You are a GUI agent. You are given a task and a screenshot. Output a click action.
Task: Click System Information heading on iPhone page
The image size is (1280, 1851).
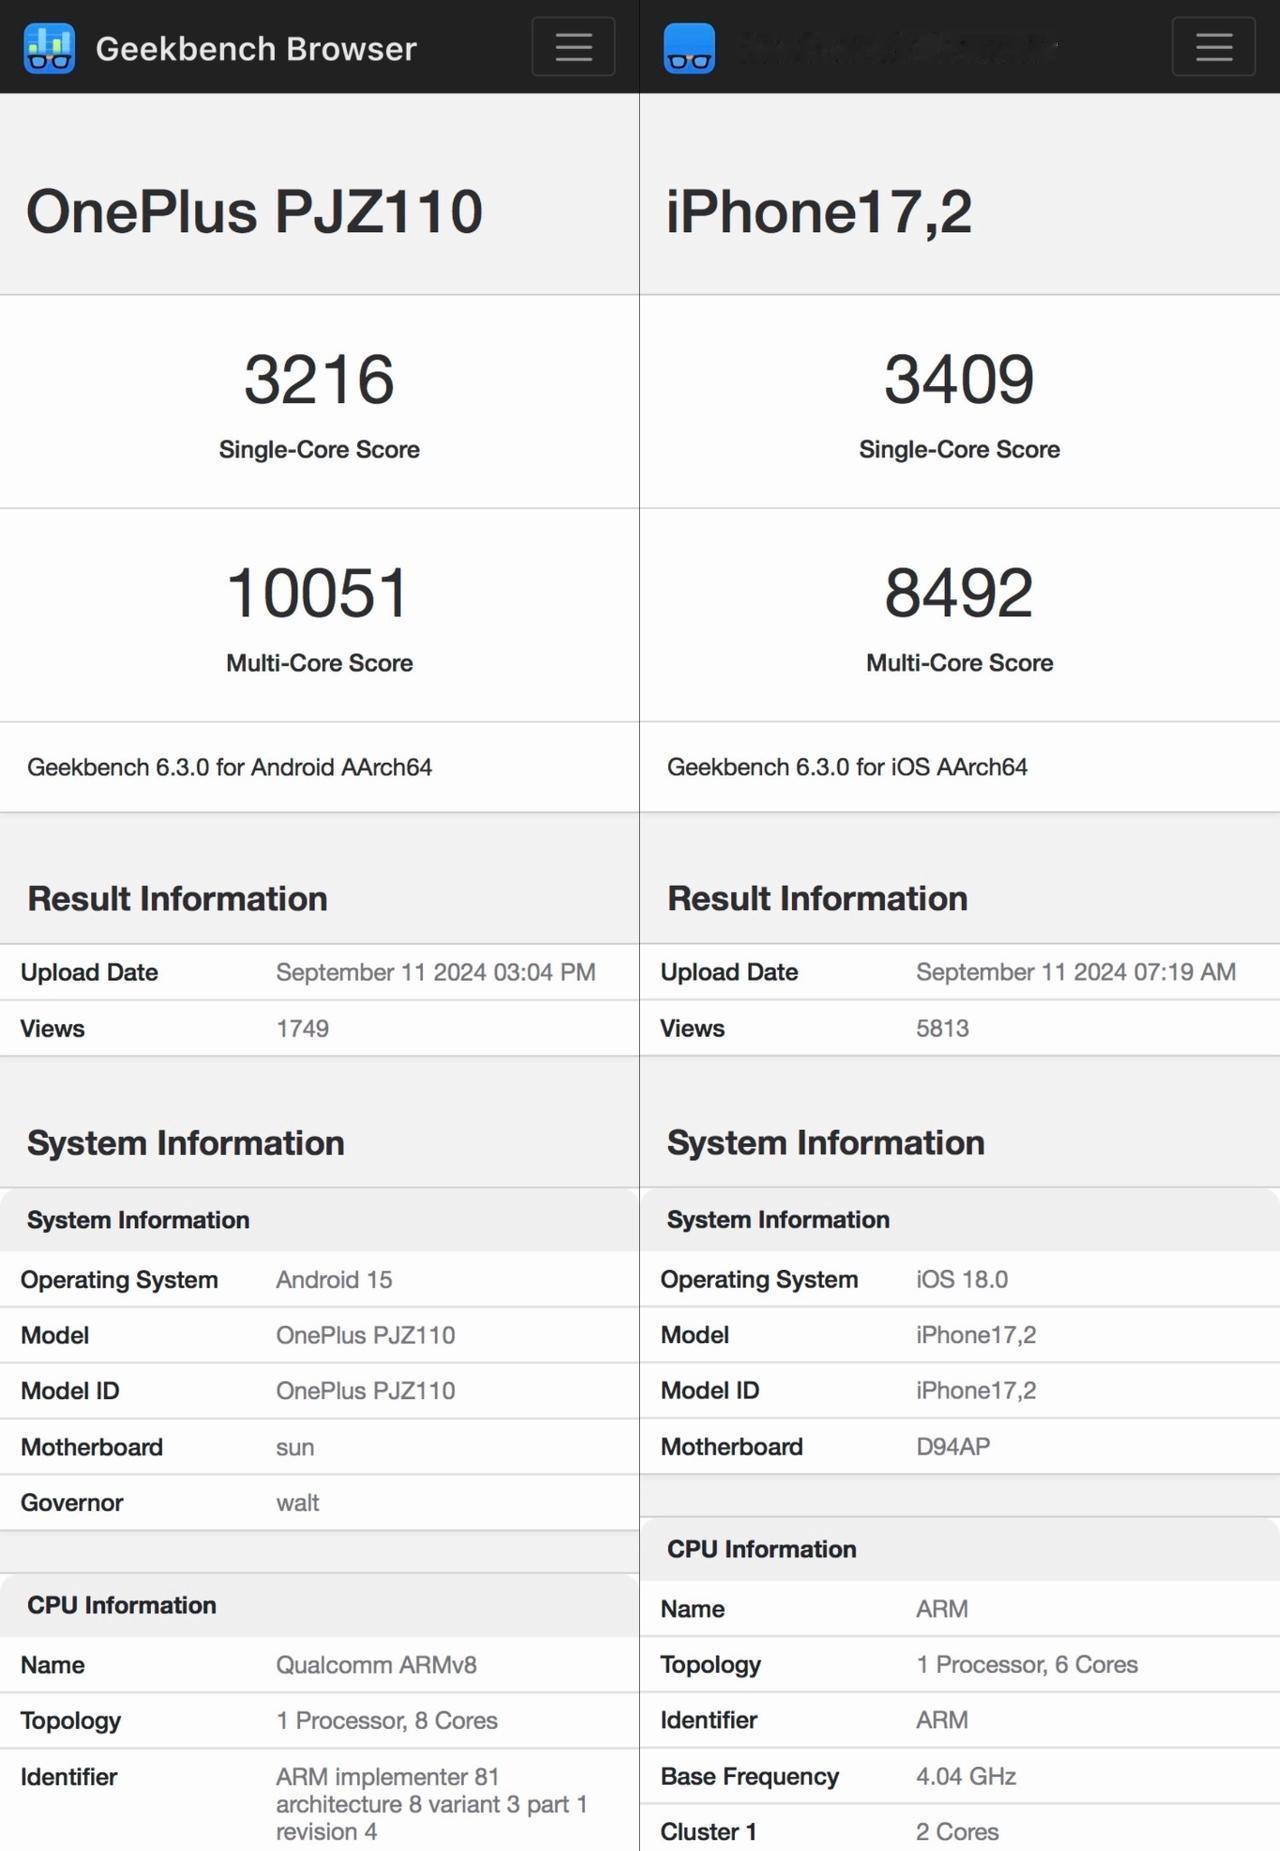pyautogui.click(x=826, y=1142)
